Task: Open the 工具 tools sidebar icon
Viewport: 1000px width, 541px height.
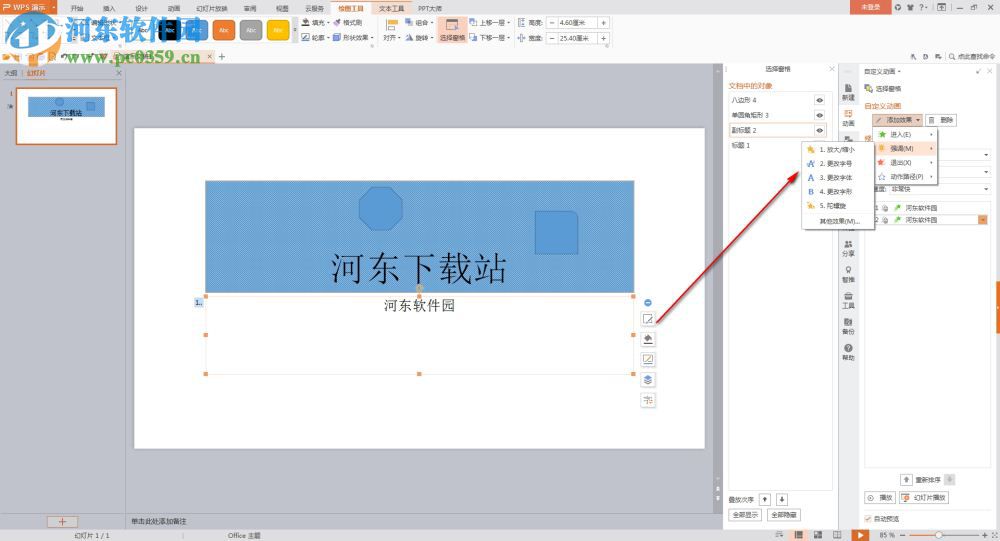Action: (x=848, y=300)
